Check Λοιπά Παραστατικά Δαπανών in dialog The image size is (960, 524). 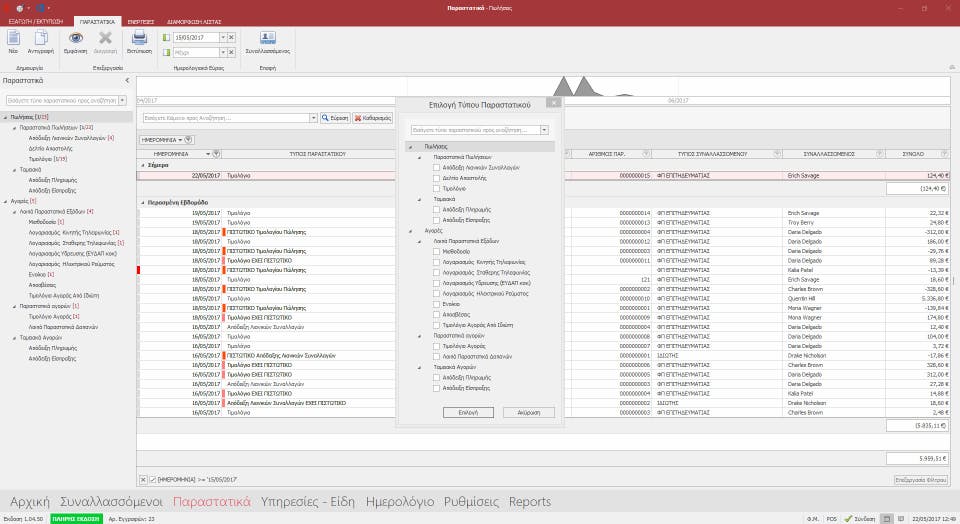point(437,356)
